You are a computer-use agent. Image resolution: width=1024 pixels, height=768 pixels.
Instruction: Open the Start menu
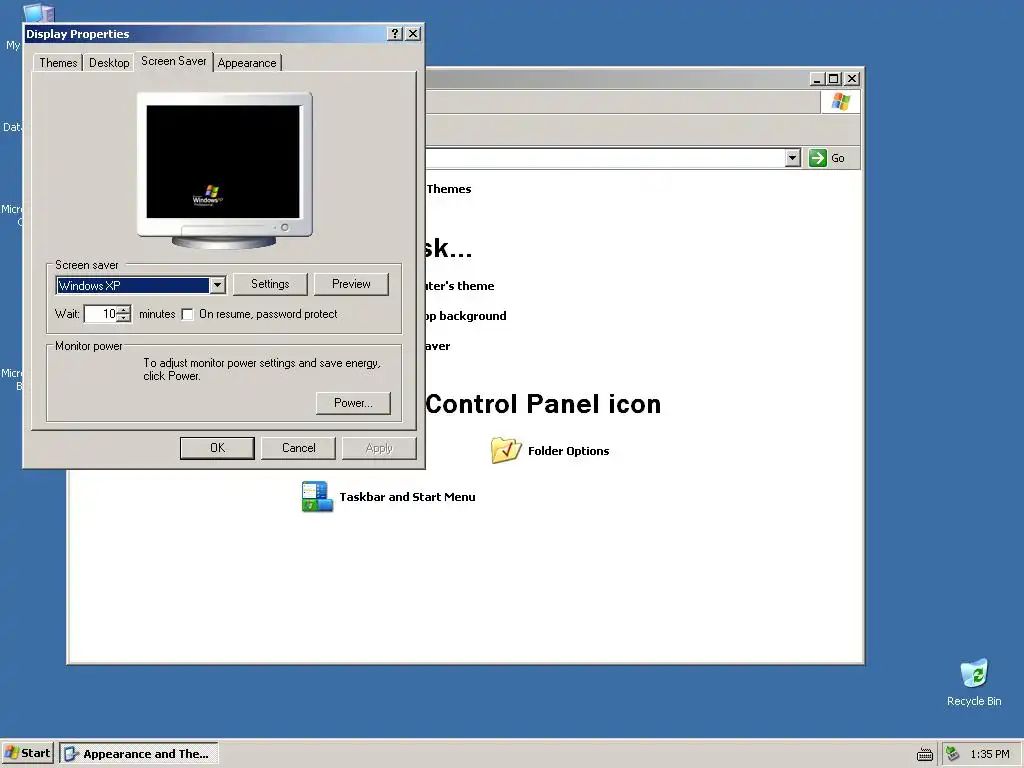(x=27, y=753)
